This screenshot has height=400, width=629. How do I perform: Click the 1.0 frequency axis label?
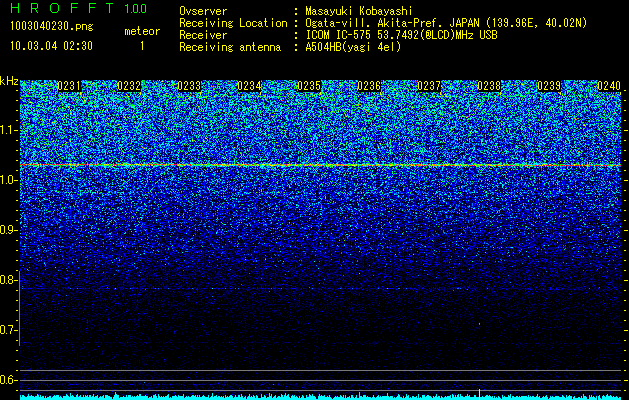pos(8,180)
